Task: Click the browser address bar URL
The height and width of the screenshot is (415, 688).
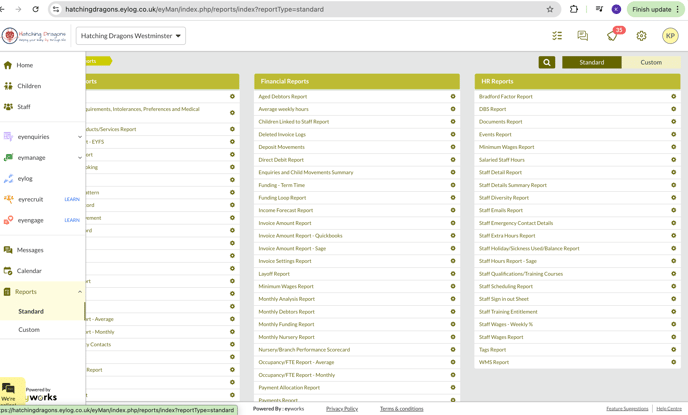Action: point(194,9)
